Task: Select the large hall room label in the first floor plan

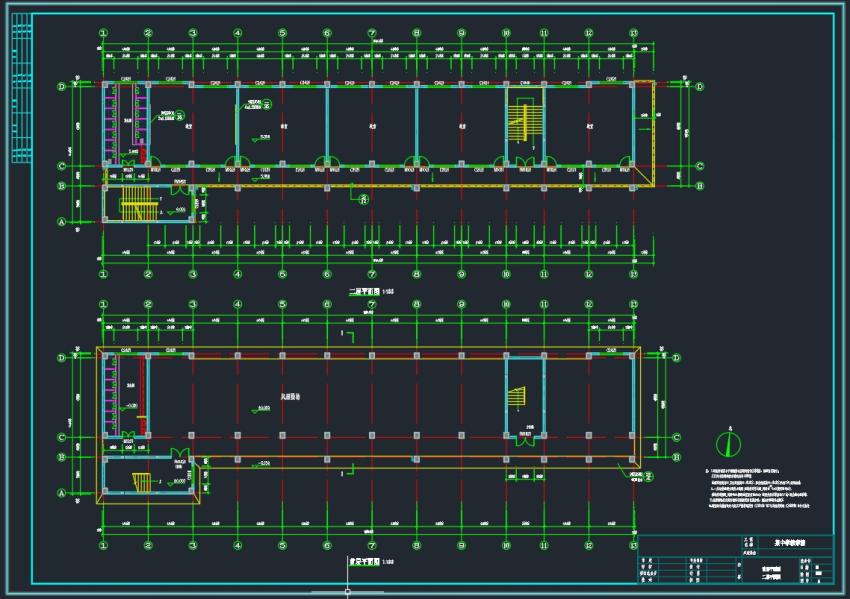Action: pos(290,397)
